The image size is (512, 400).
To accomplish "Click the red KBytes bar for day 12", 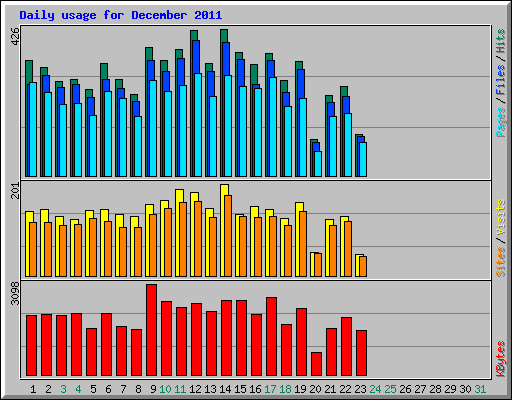I will tap(196, 340).
